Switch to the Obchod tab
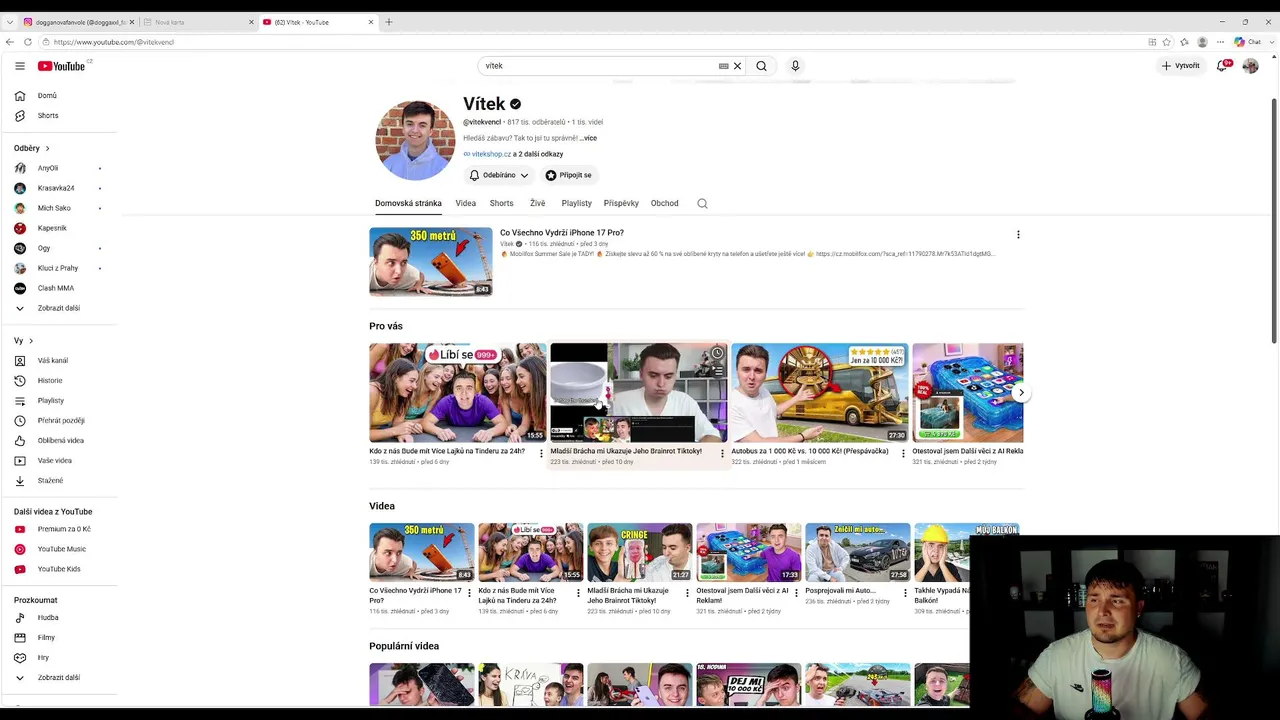This screenshot has width=1280, height=720. [x=665, y=203]
